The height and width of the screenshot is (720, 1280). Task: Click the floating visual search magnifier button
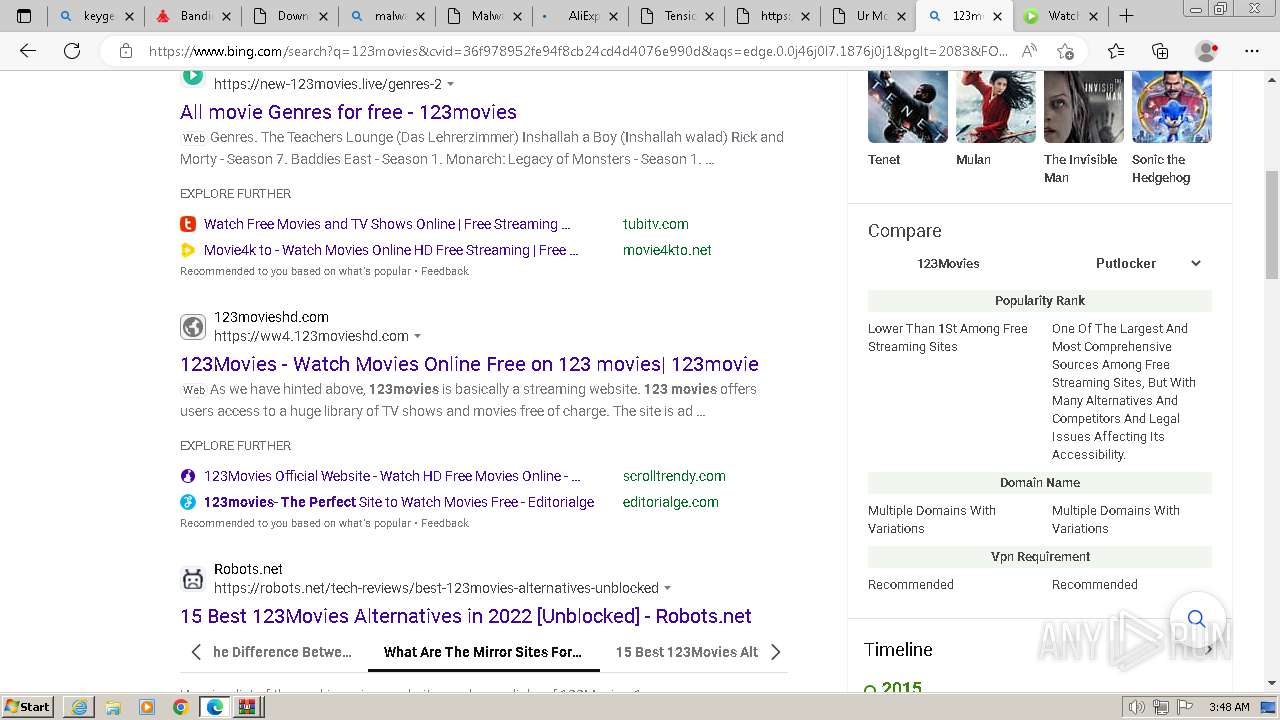click(1196, 618)
